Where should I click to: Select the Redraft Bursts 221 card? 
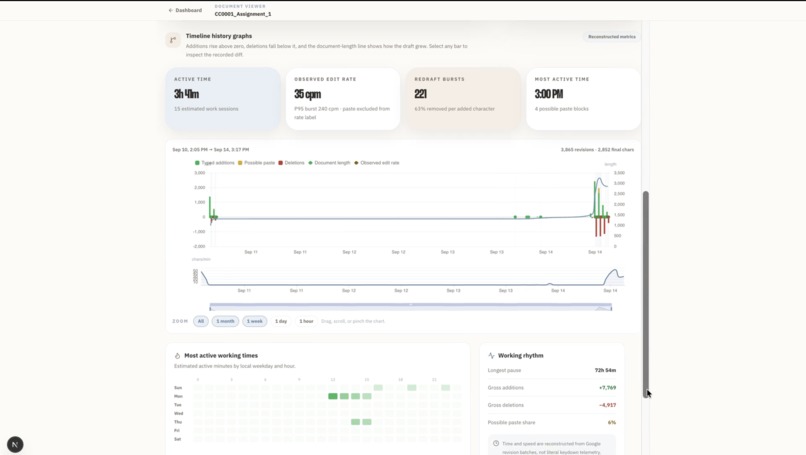(x=463, y=99)
